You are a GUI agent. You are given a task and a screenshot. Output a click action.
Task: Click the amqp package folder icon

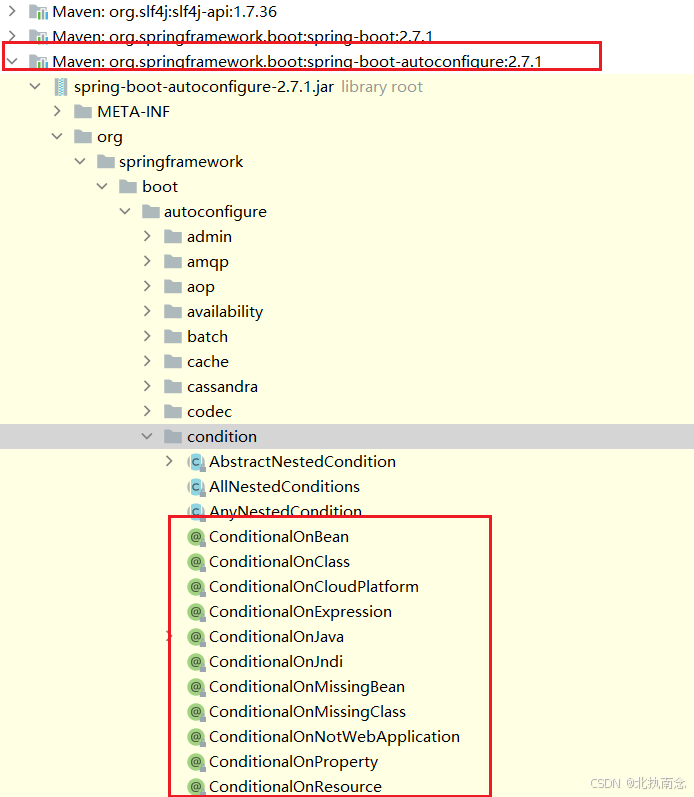coord(173,262)
